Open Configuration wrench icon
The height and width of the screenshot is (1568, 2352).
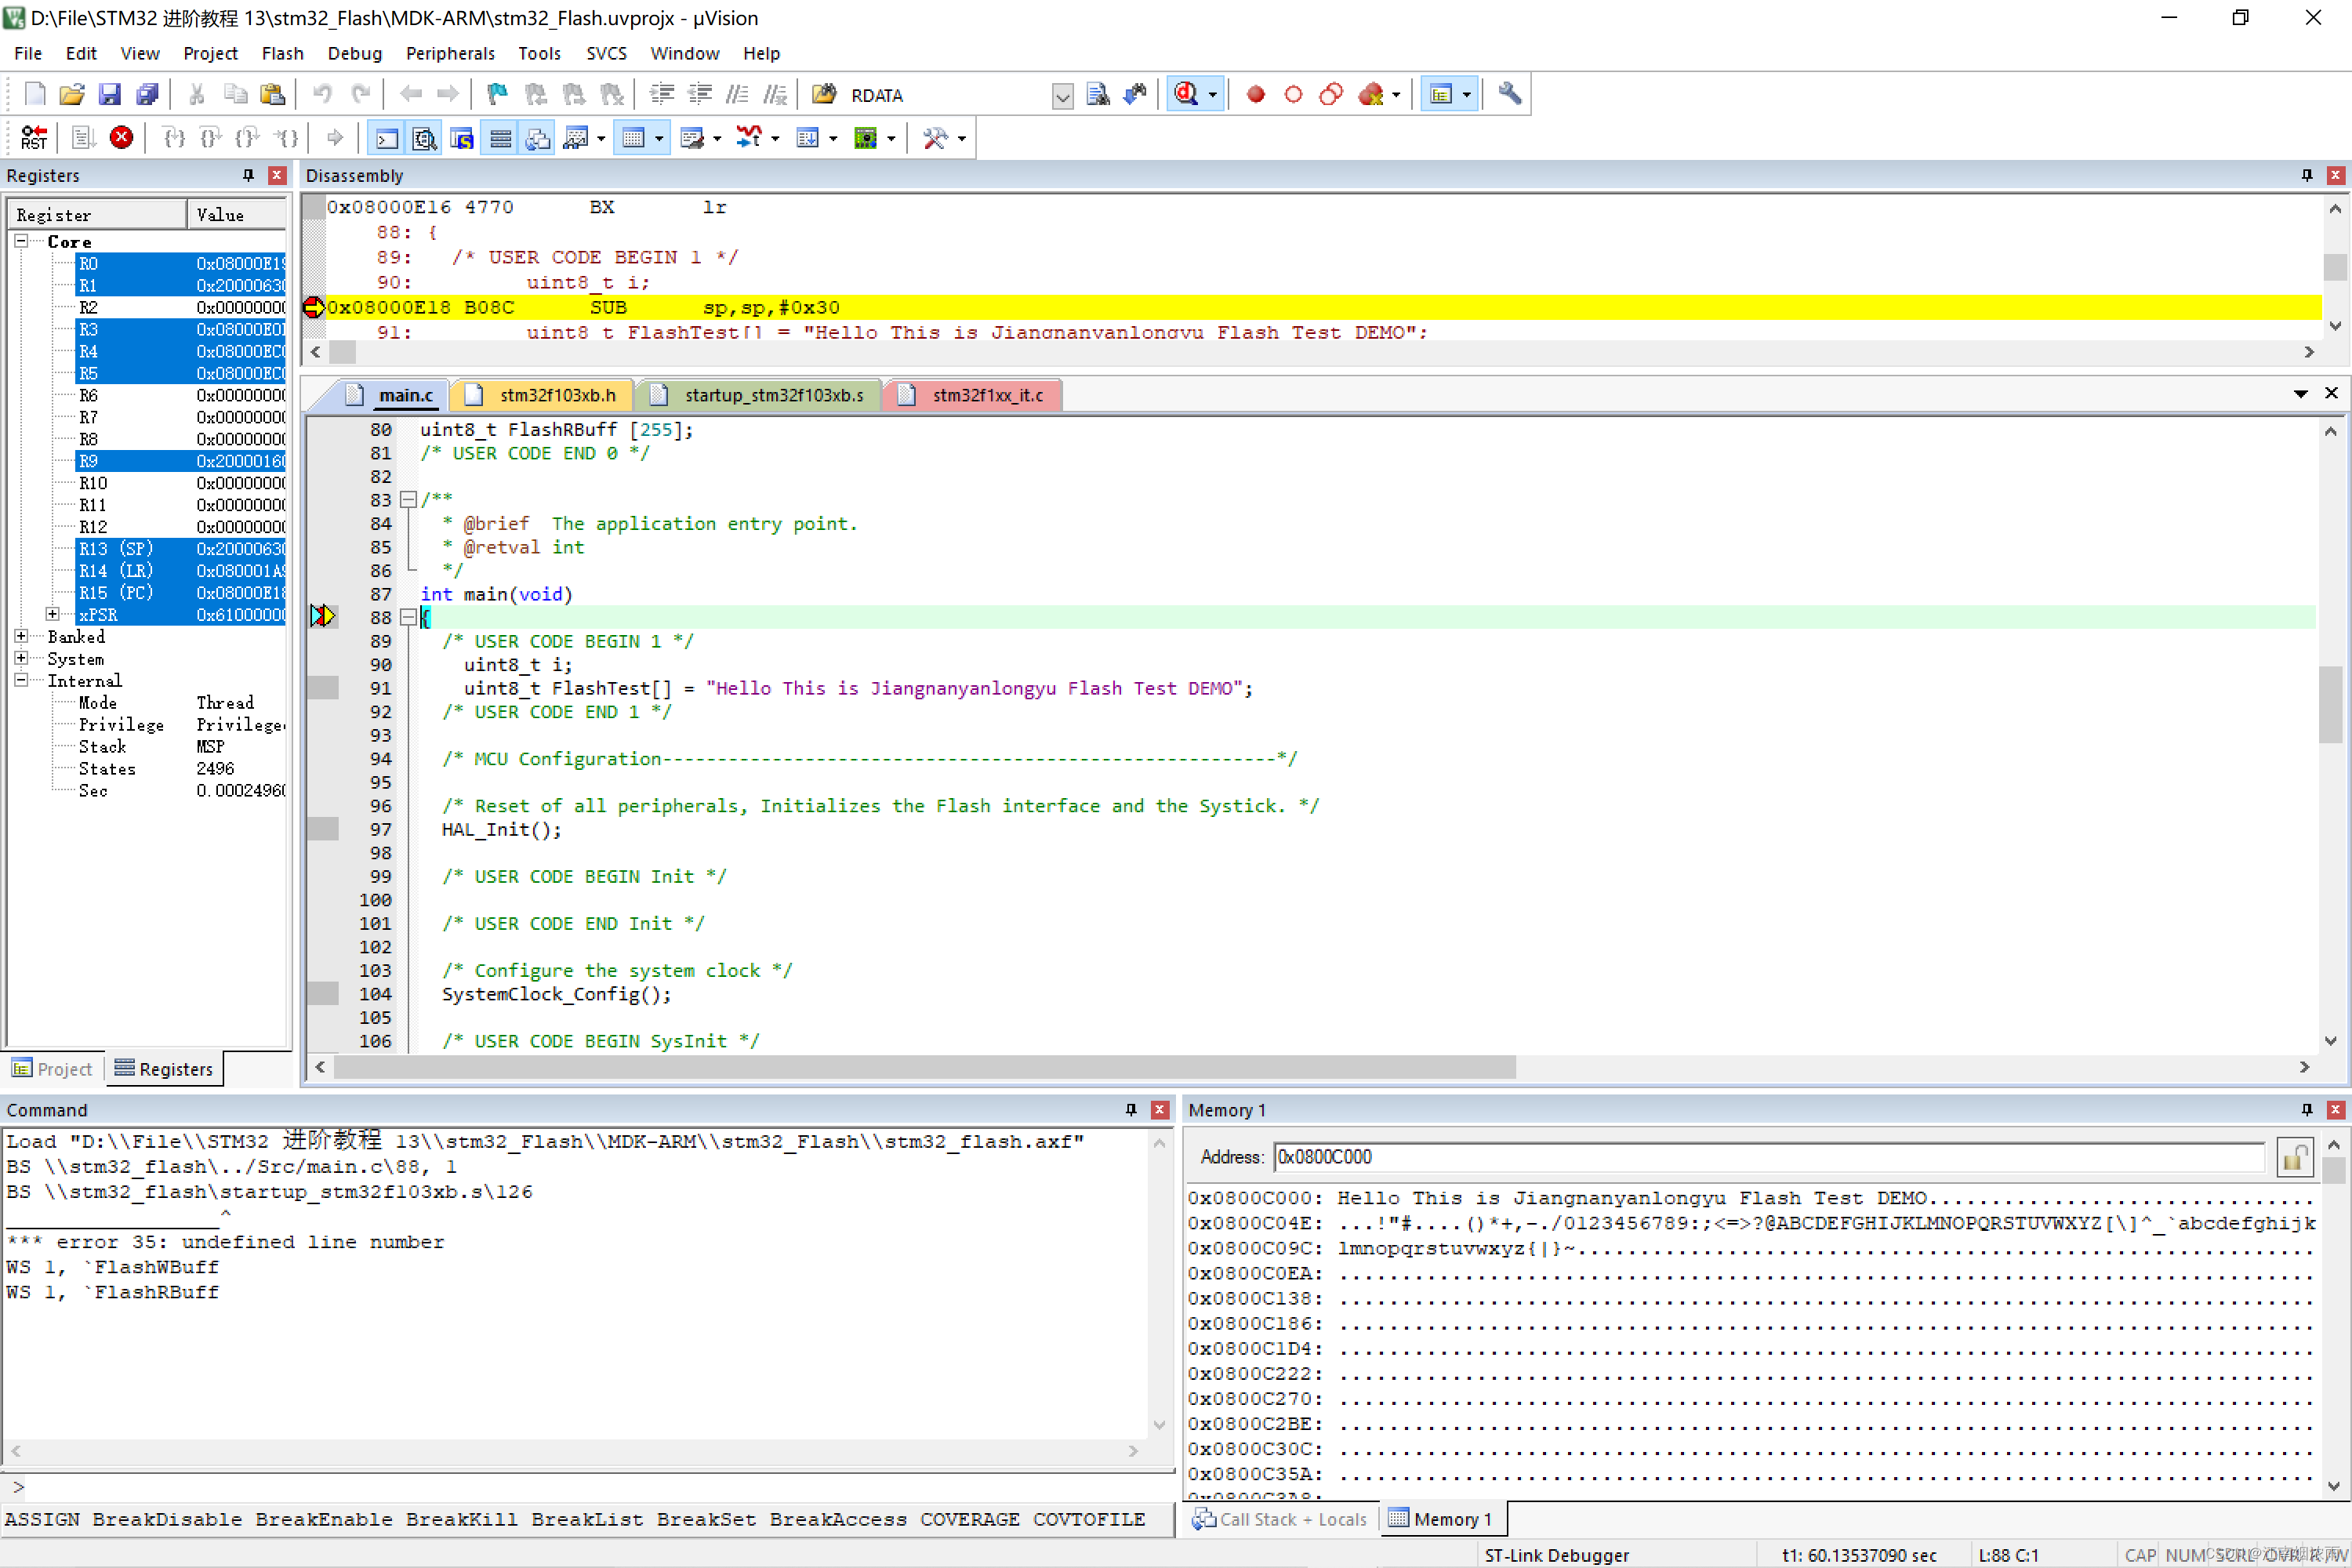tap(1509, 94)
